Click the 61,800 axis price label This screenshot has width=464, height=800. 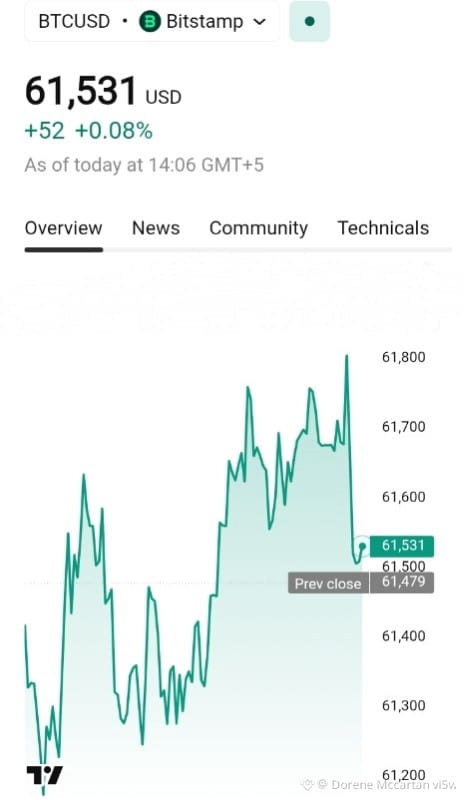click(403, 357)
